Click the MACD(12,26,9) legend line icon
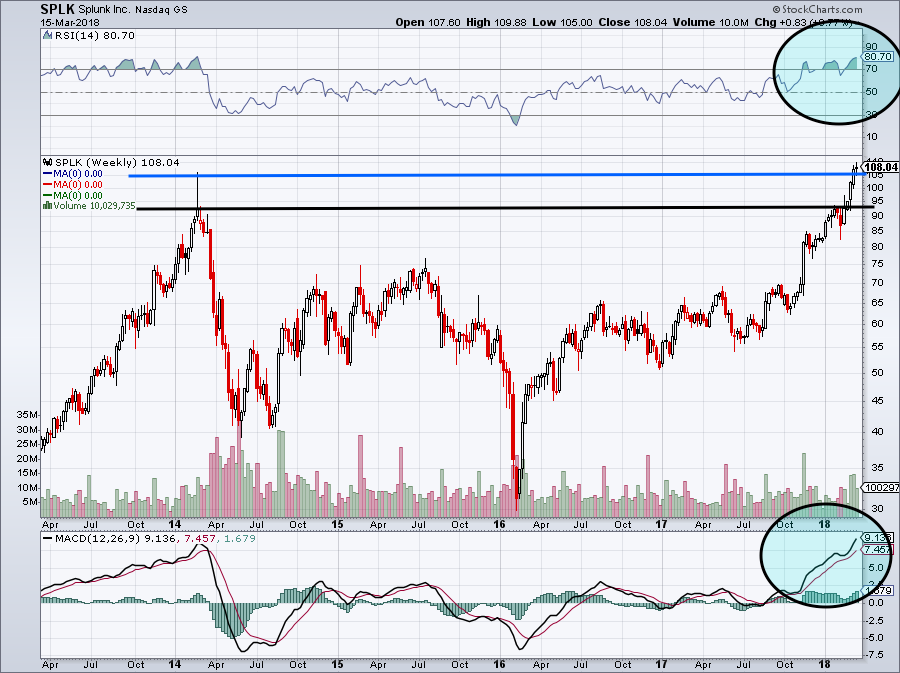This screenshot has width=900, height=673. point(47,538)
